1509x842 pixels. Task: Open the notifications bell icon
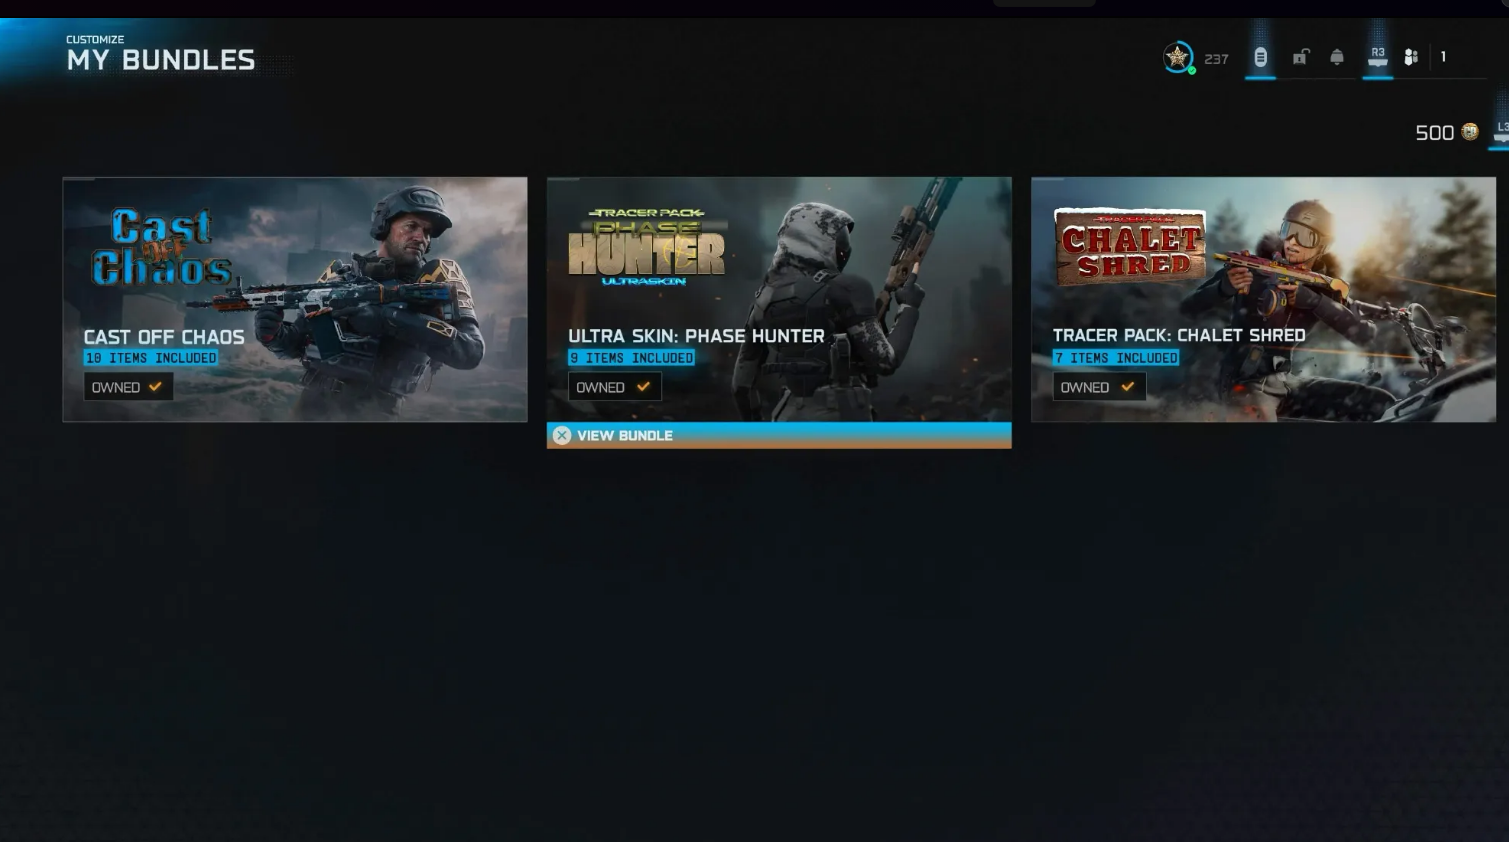tap(1337, 57)
